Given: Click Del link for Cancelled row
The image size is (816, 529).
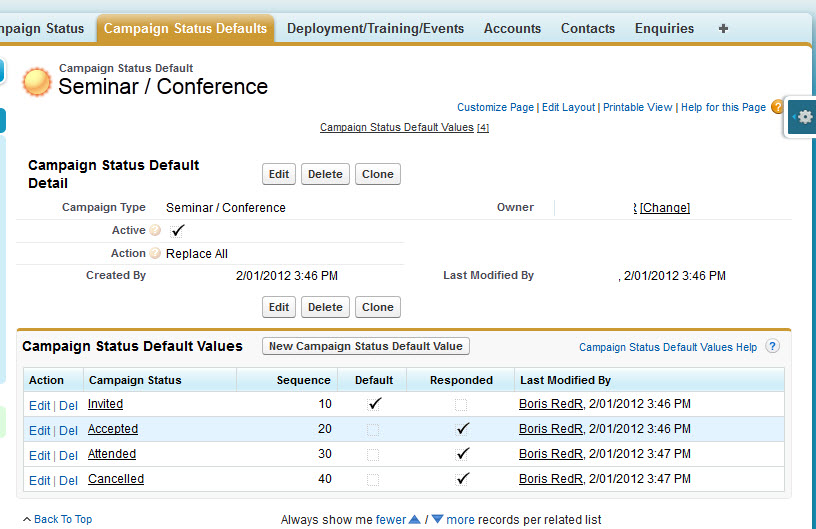Looking at the screenshot, I should coord(68,481).
